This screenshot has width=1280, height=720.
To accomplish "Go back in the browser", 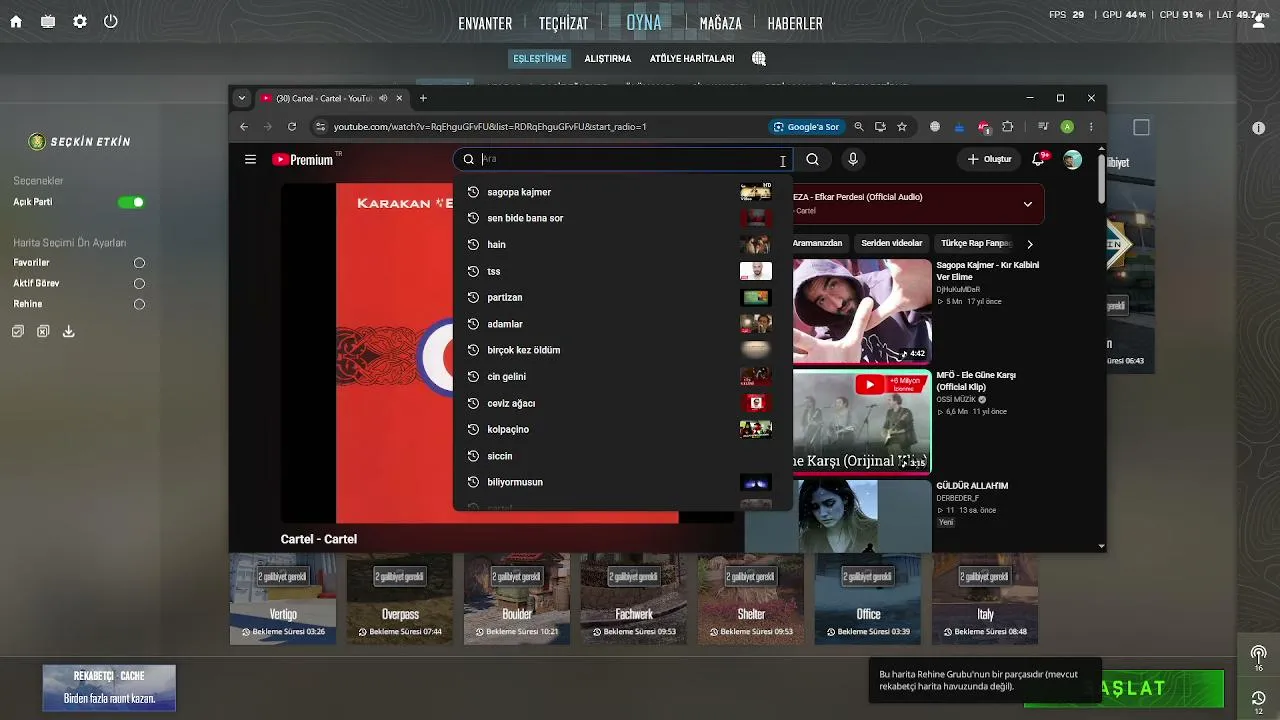I will pos(244,127).
